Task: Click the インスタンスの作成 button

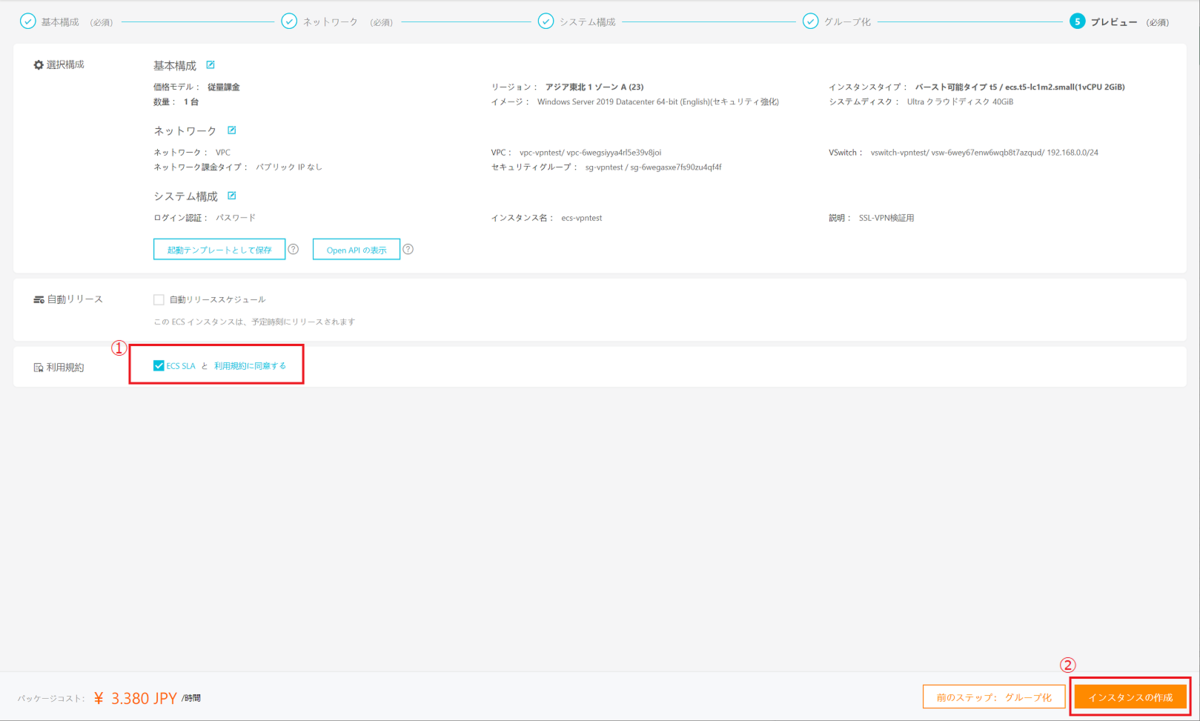Action: pos(1130,697)
